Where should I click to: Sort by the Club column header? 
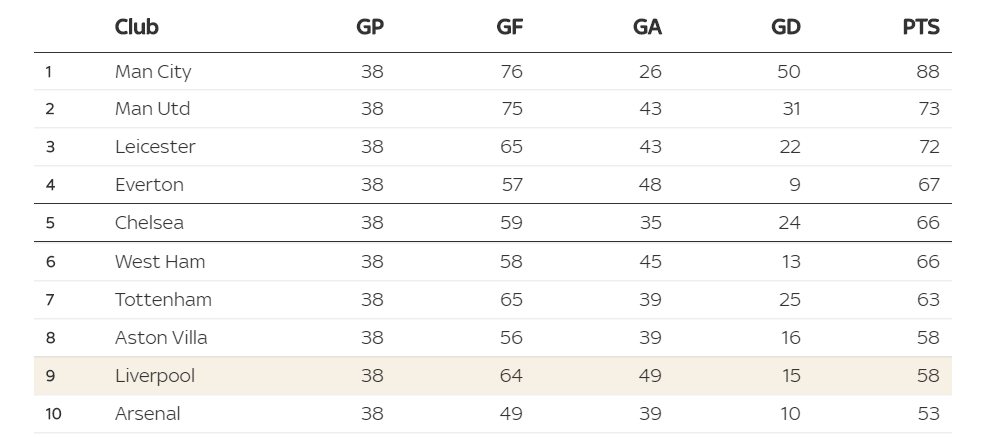click(x=136, y=27)
